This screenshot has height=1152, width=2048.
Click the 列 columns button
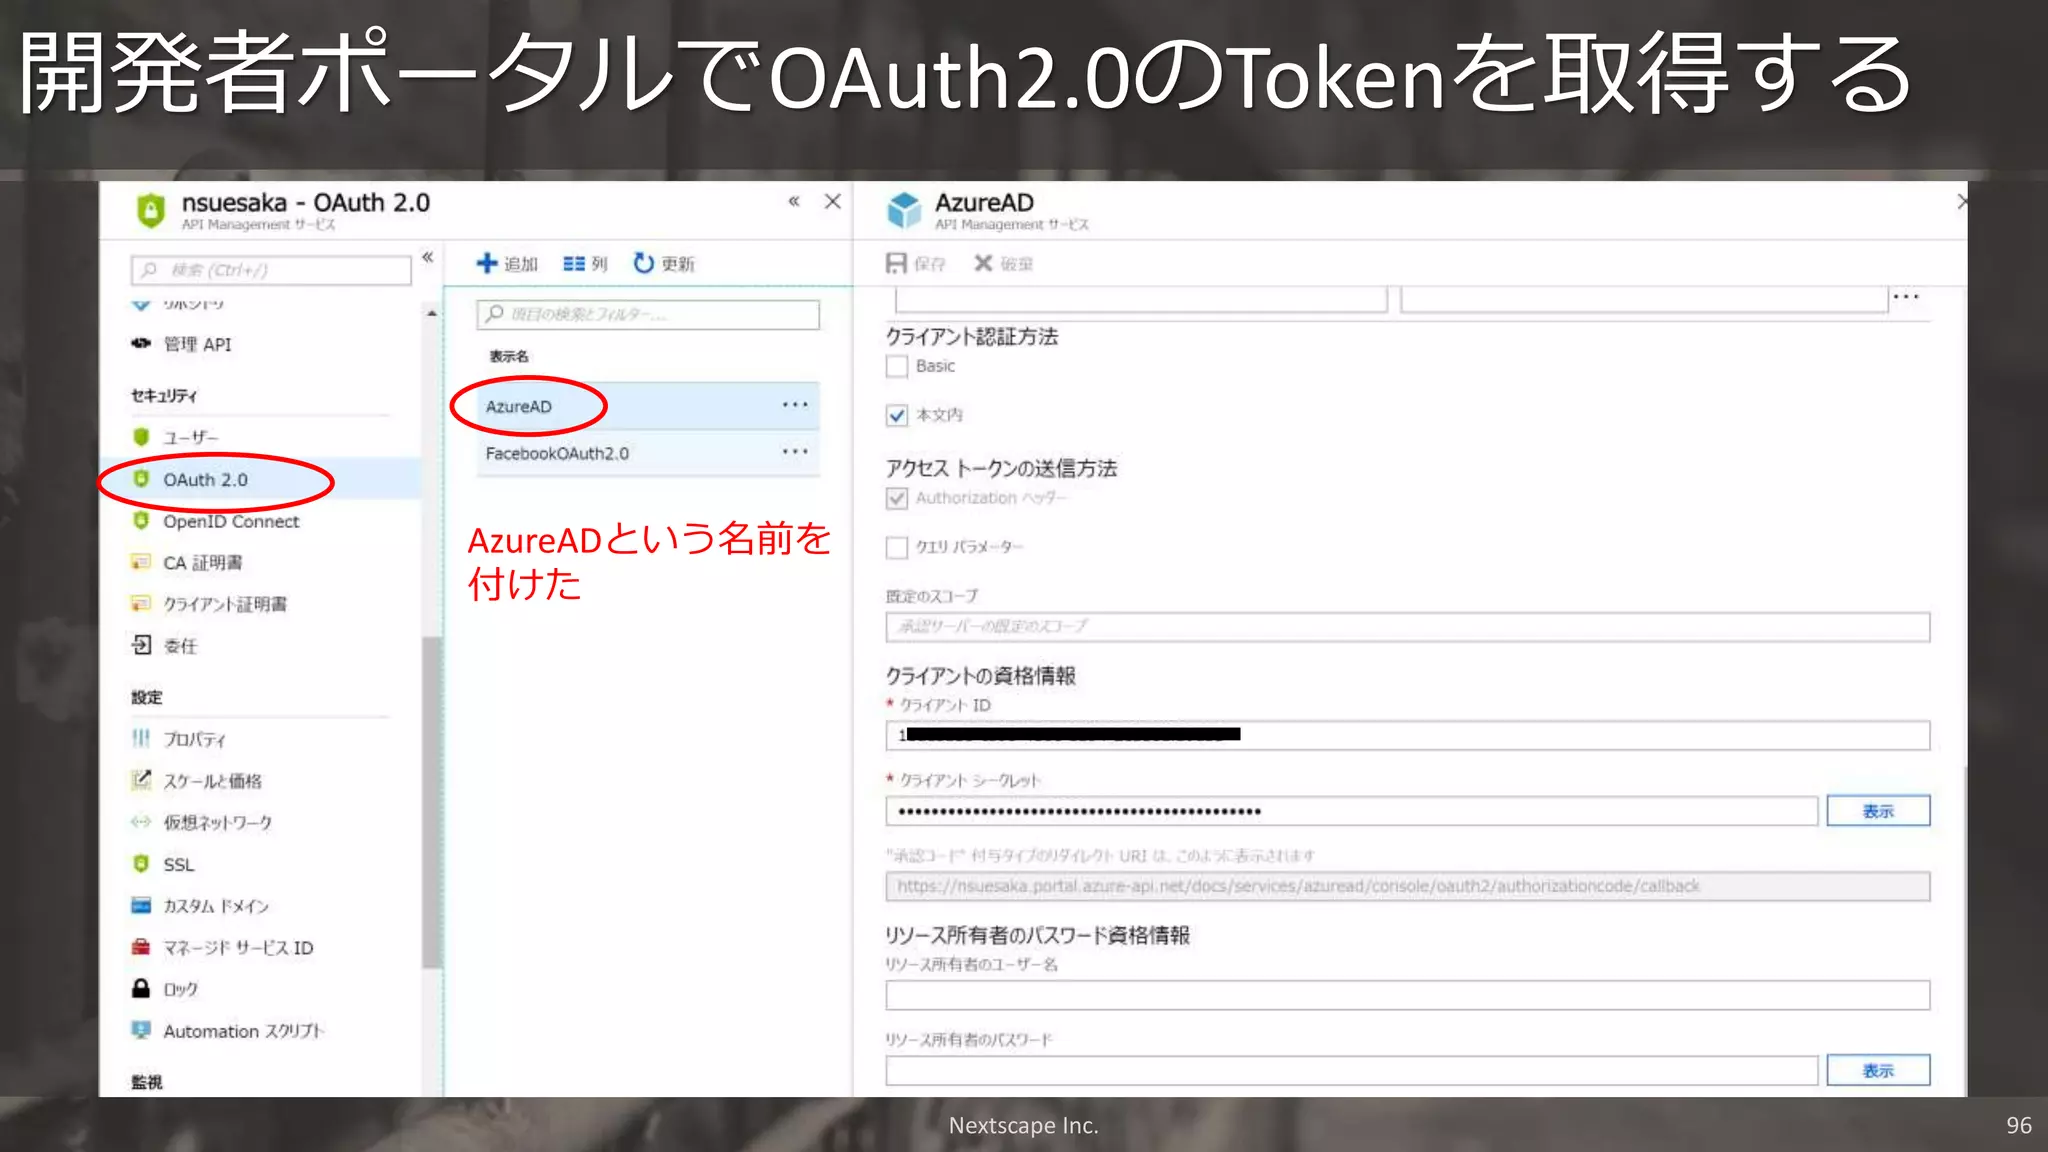click(585, 264)
